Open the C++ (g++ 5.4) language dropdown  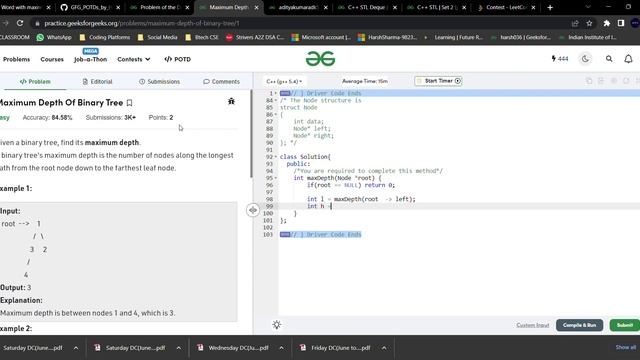[x=284, y=81]
